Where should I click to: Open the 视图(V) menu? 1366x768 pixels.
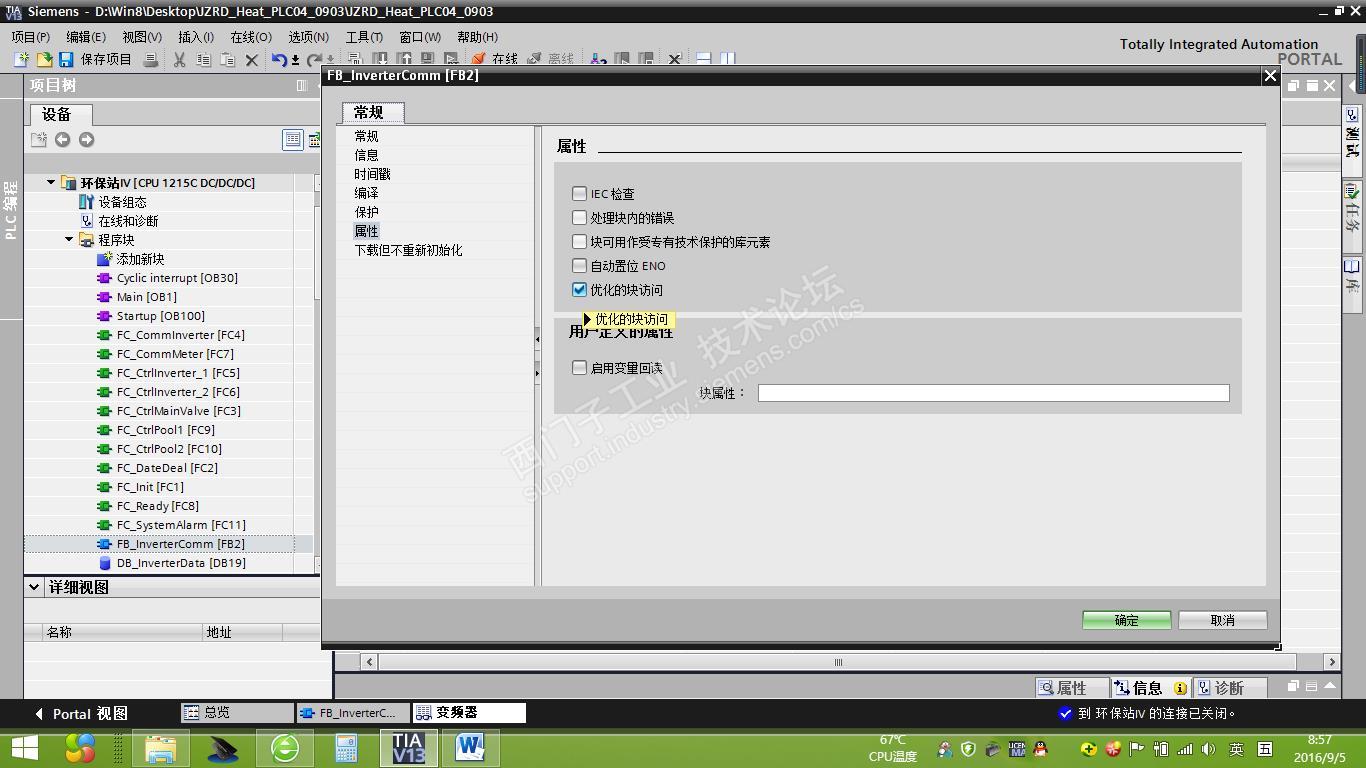(x=142, y=37)
